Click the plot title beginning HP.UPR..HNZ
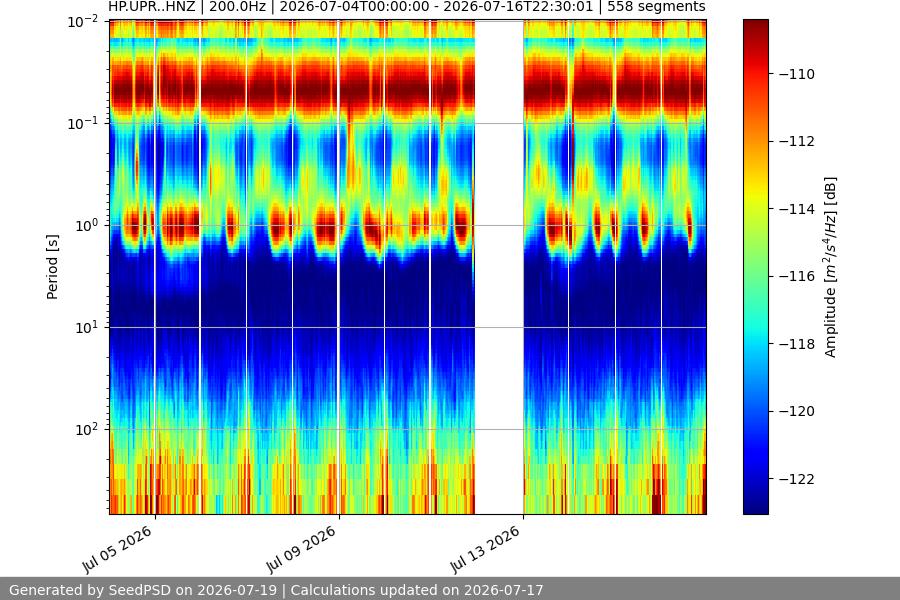The image size is (900, 600). [407, 7]
